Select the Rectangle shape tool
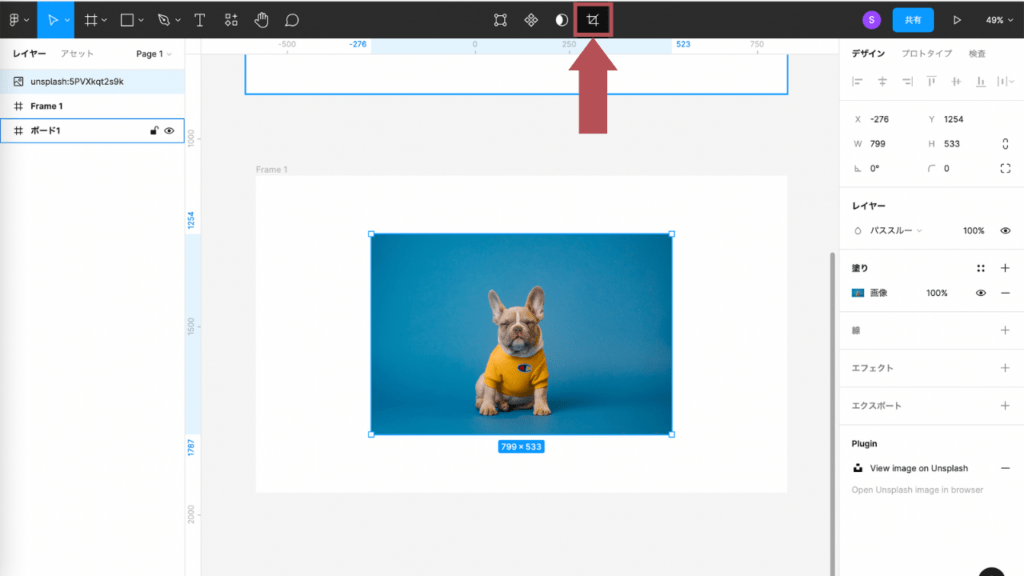The image size is (1024, 576). [127, 20]
